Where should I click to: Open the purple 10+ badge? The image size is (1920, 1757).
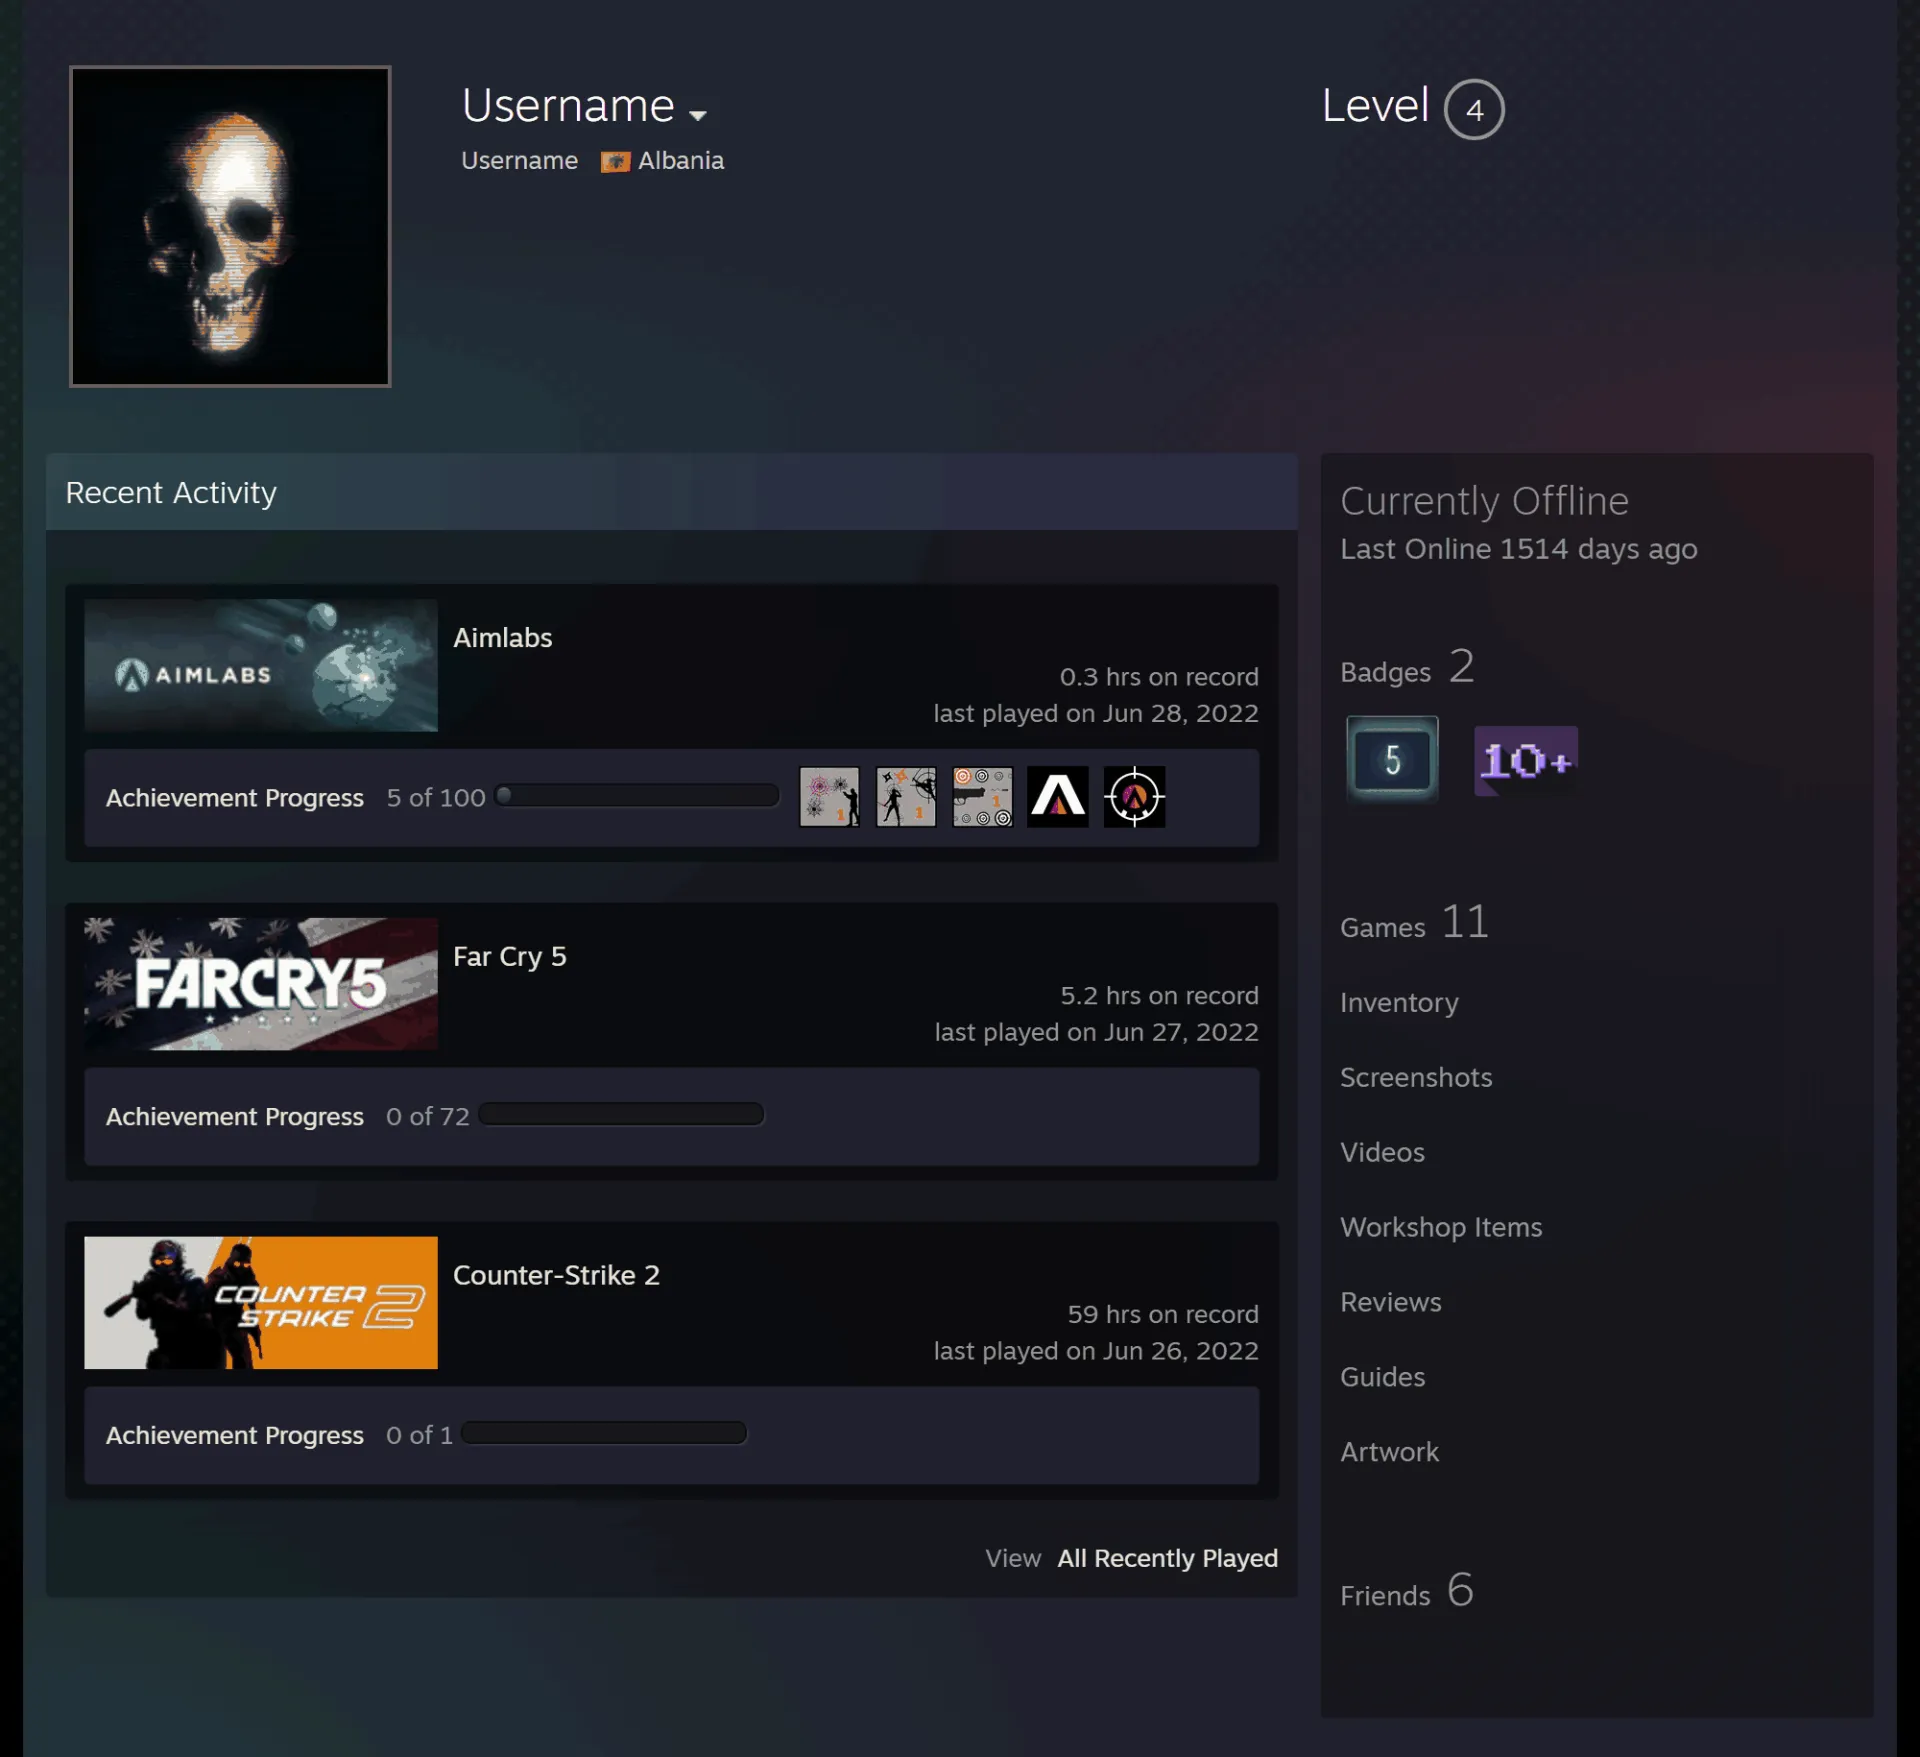(1526, 761)
